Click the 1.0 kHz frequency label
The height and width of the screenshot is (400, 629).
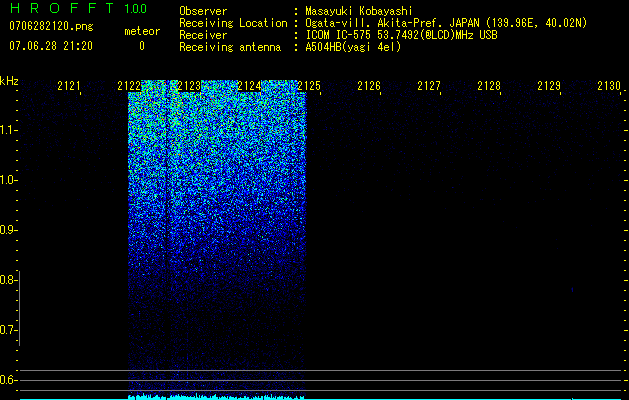coord(8,180)
